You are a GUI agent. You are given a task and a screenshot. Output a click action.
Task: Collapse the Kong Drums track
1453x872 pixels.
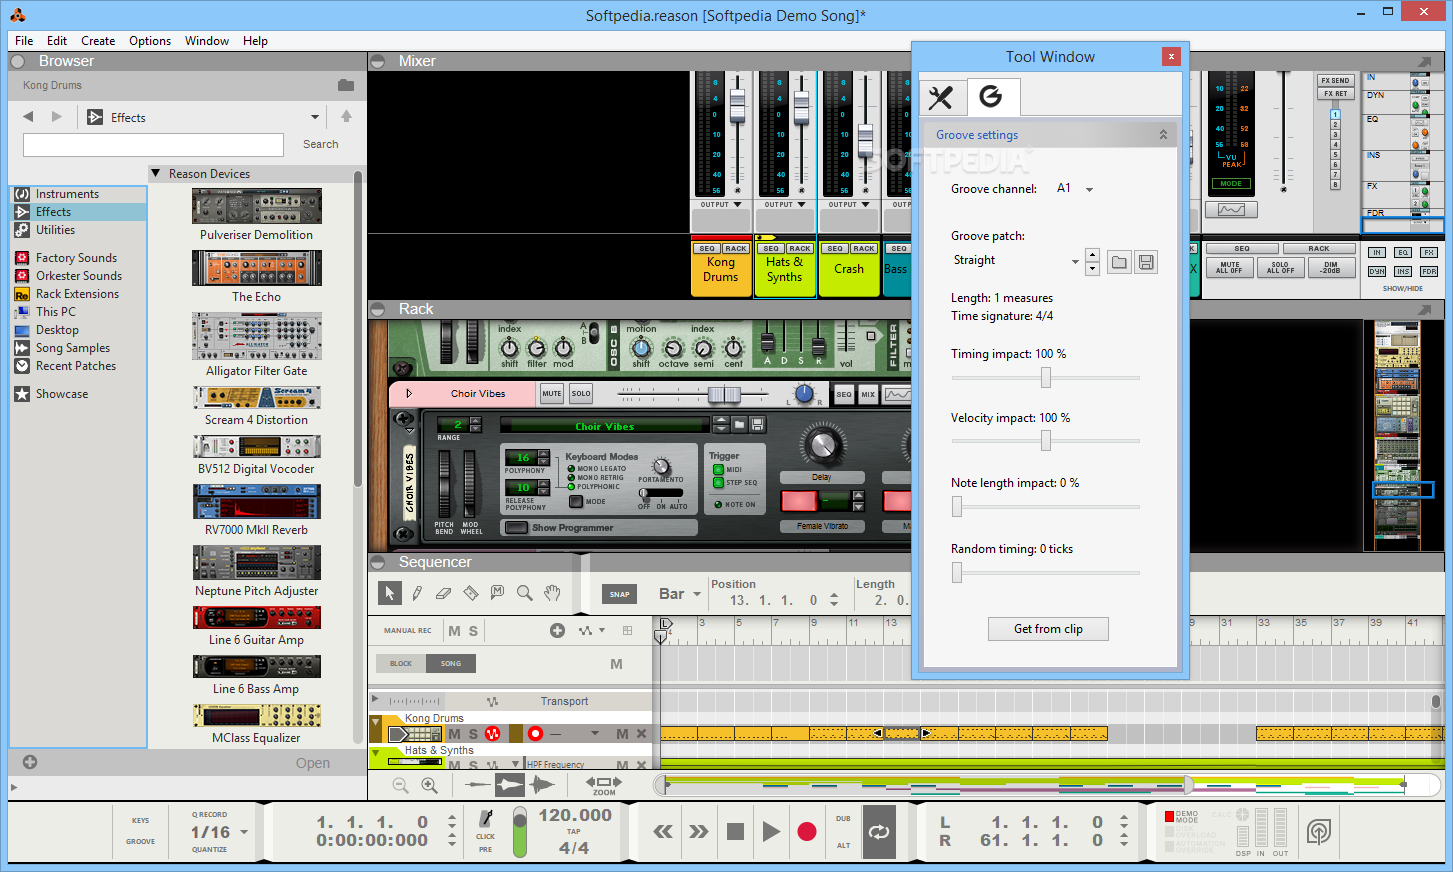pos(376,722)
